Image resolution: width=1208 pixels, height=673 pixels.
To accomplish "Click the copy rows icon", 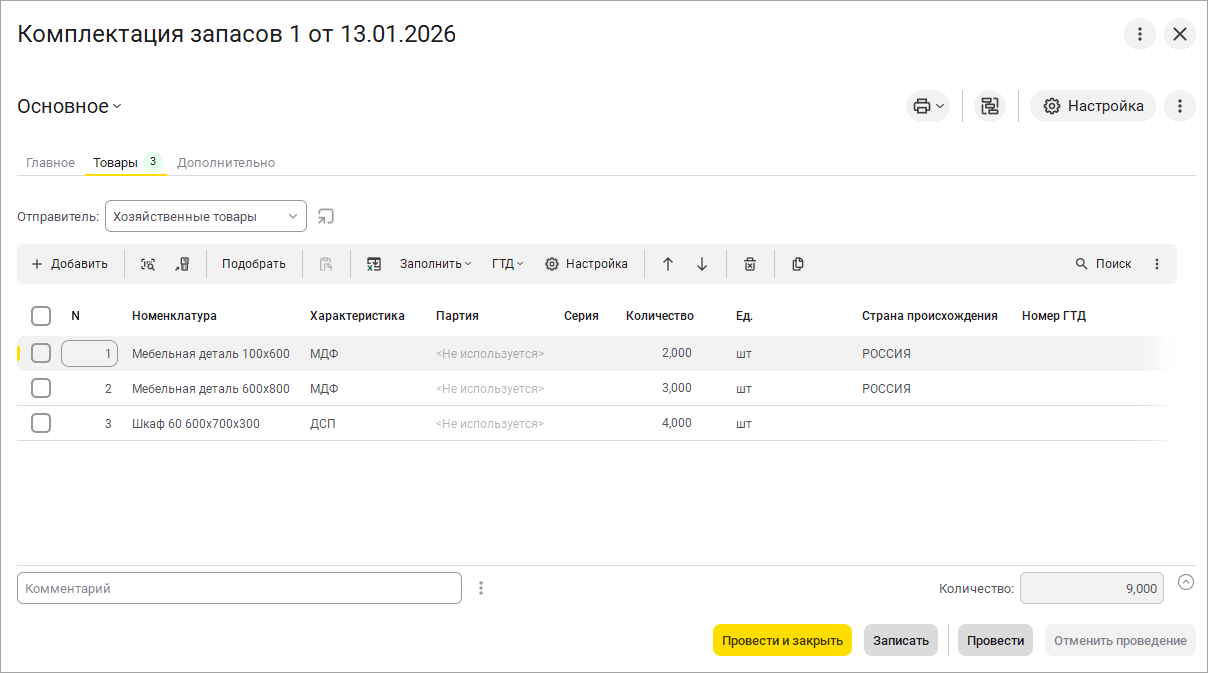I will tap(798, 264).
